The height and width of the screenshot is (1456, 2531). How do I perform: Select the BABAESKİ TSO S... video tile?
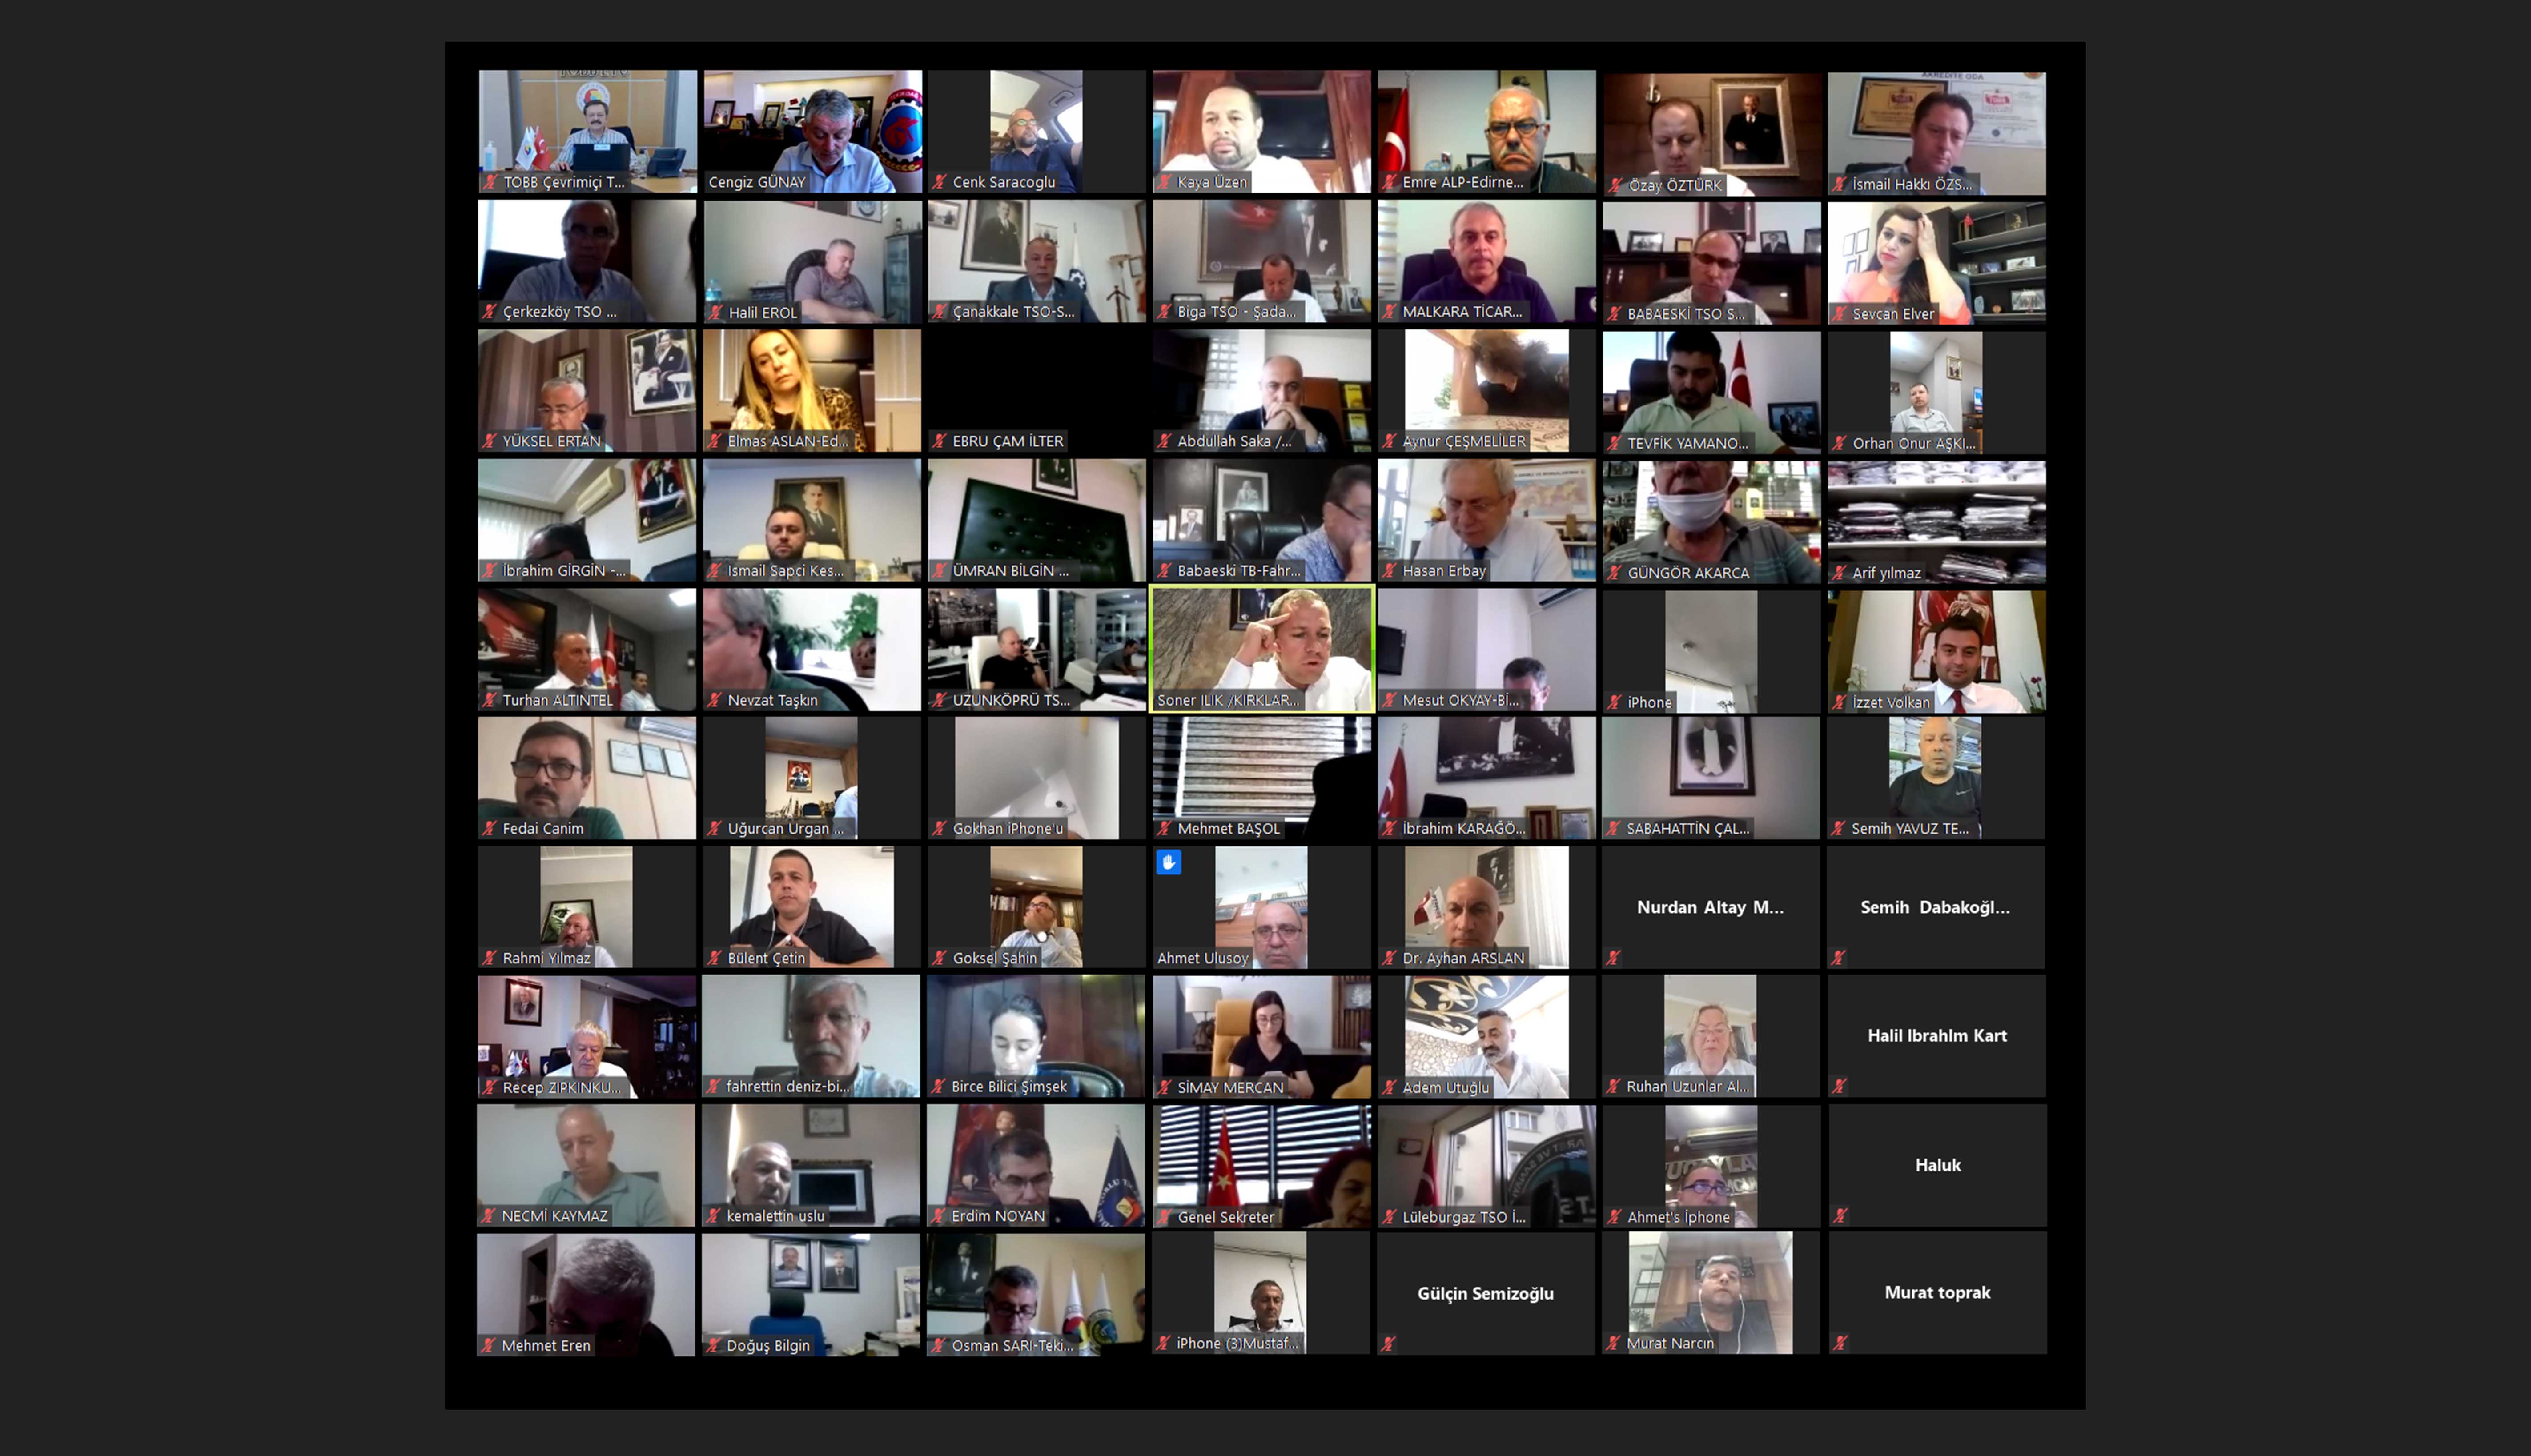click(1712, 263)
